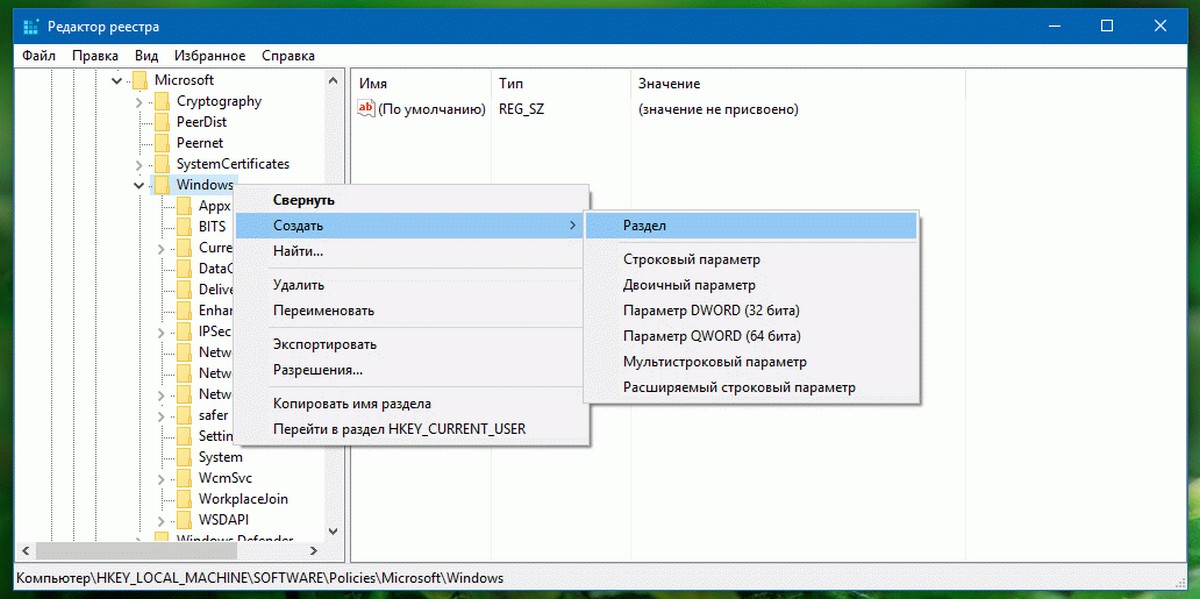Expand the IPSec node arrow
1200x599 pixels.
pyautogui.click(x=161, y=331)
